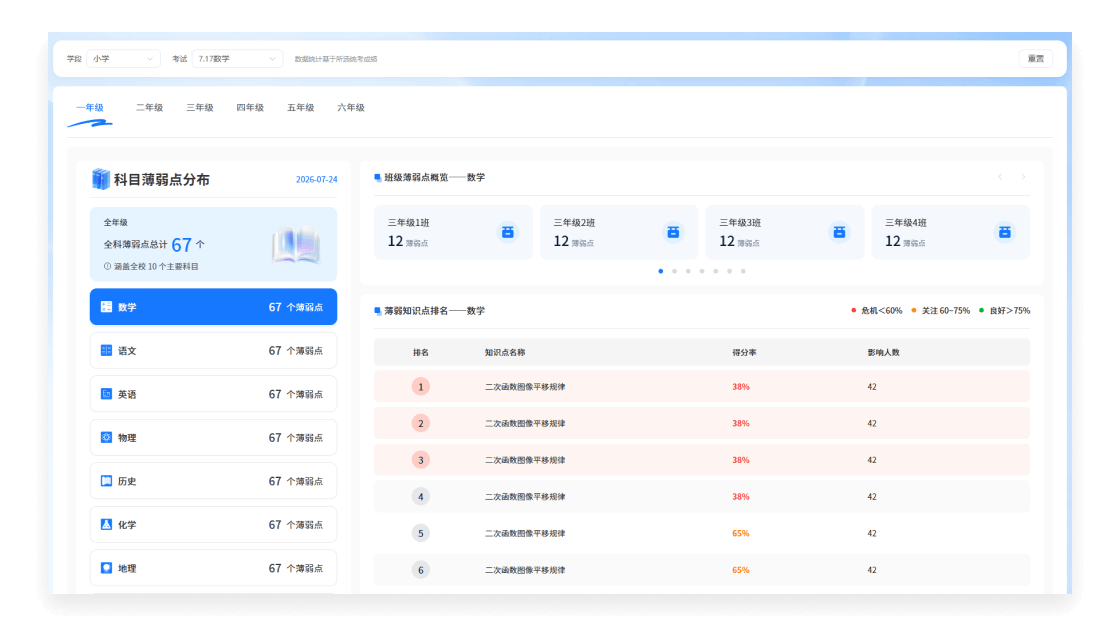Select the second carousel pagination dot
Image resolution: width=1120 pixels, height=640 pixels.
pos(674,271)
